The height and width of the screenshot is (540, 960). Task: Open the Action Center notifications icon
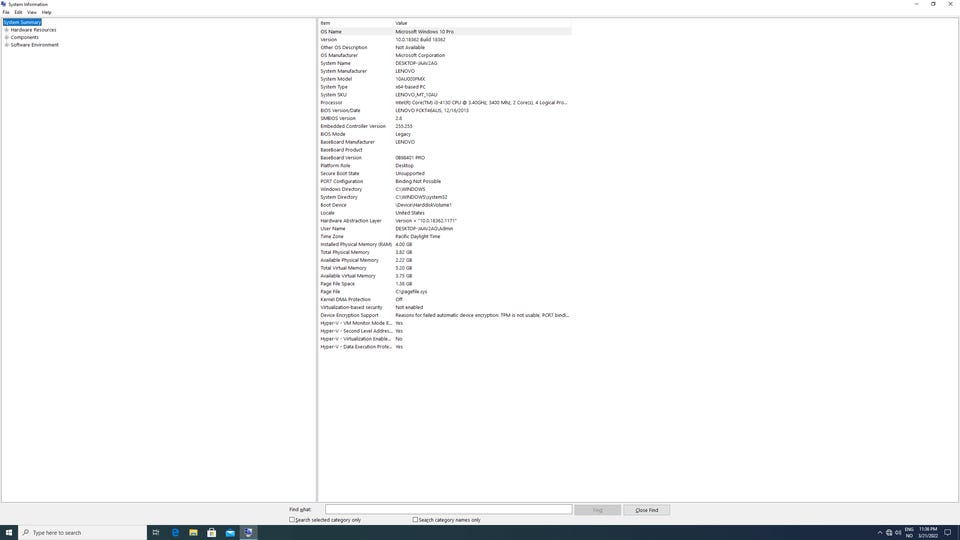tap(948, 533)
